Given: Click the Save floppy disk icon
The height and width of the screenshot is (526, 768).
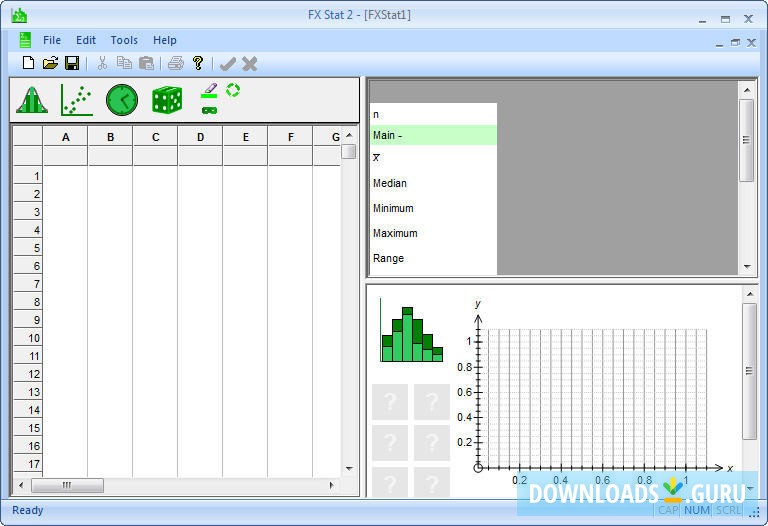Looking at the screenshot, I should [72, 63].
